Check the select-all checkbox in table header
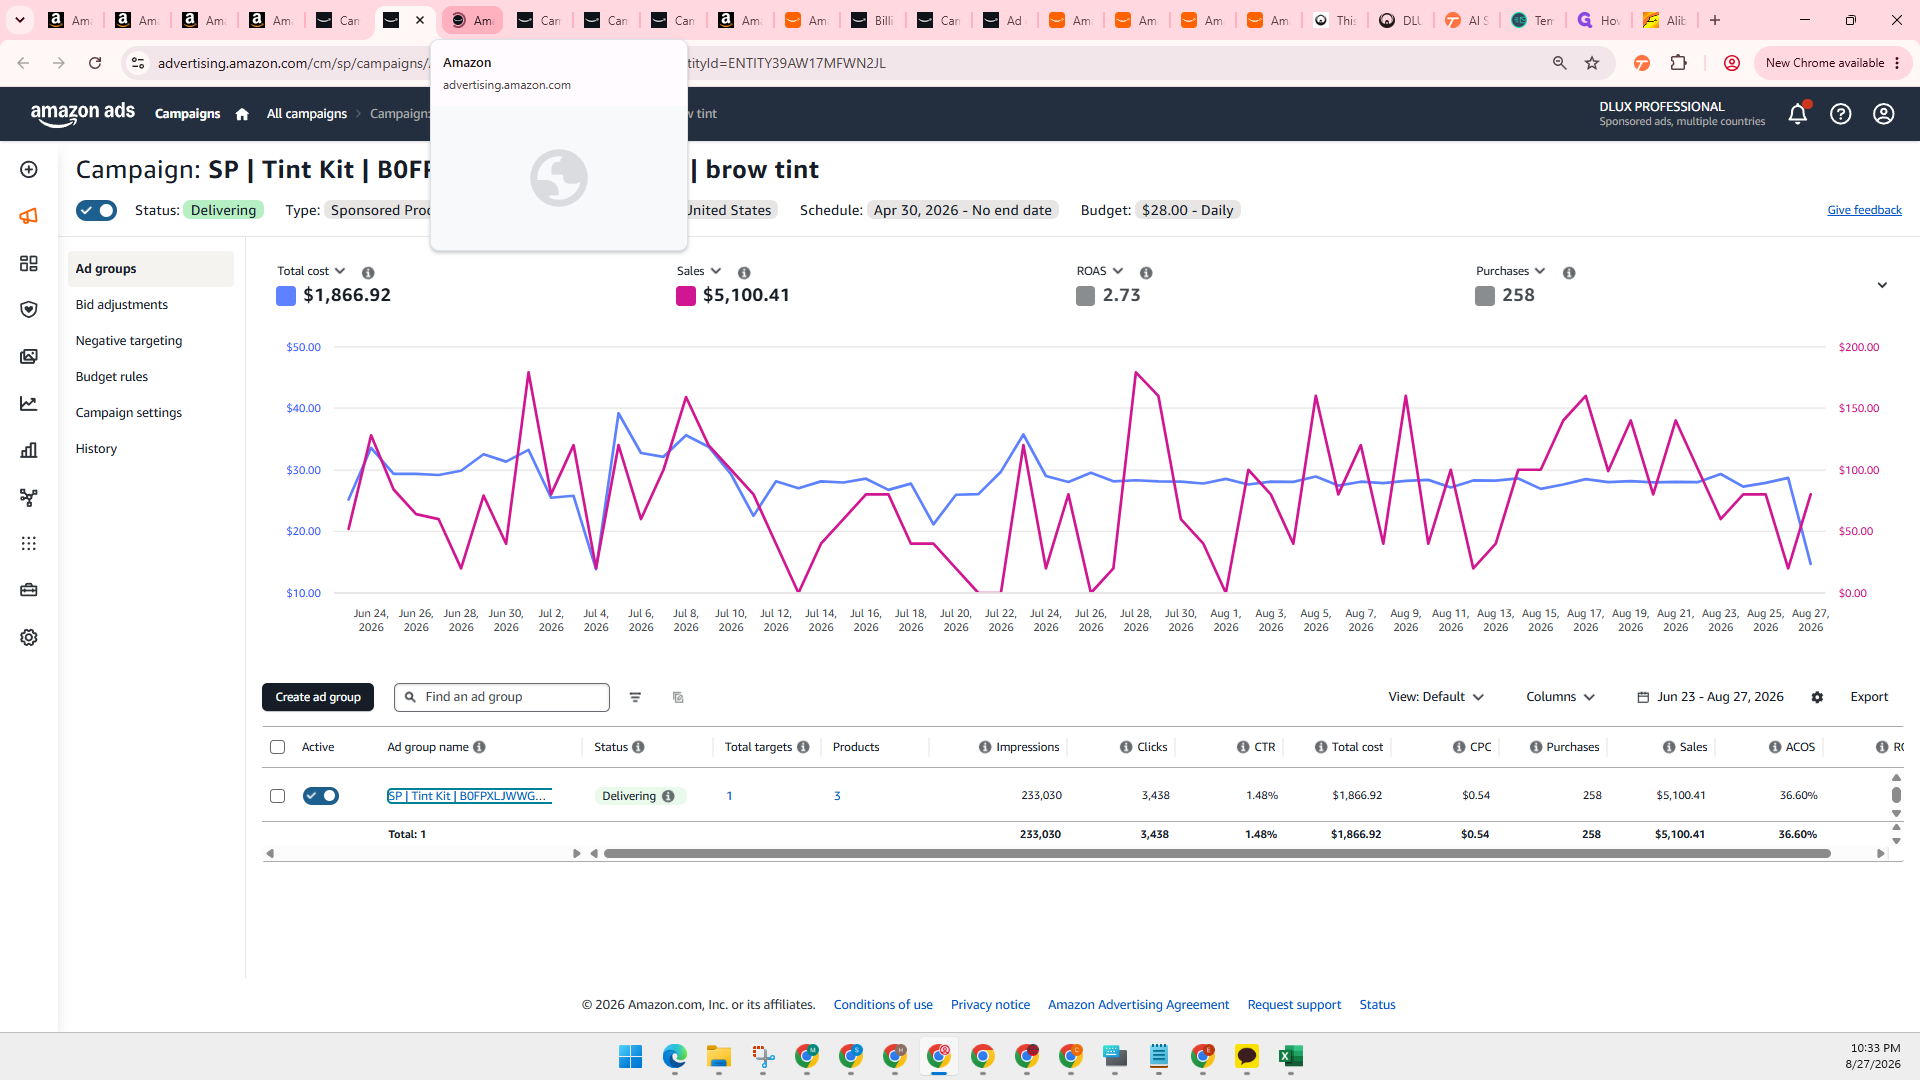This screenshot has width=1920, height=1080. (278, 748)
